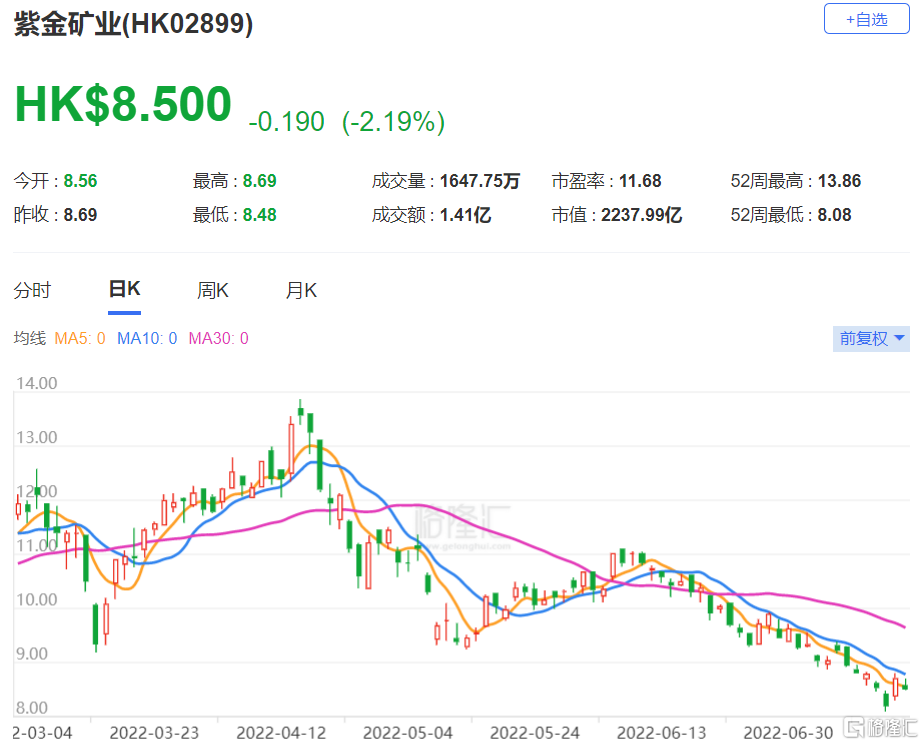Viewport: 924px width, 745px height.
Task: Click the 14.00 price axis label
Action: pos(37,383)
